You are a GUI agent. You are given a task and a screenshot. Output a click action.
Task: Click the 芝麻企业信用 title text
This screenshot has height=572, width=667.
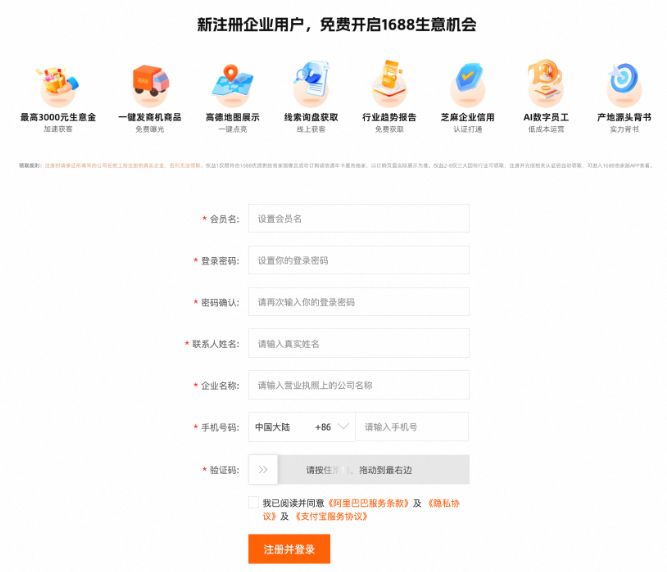pyautogui.click(x=467, y=117)
